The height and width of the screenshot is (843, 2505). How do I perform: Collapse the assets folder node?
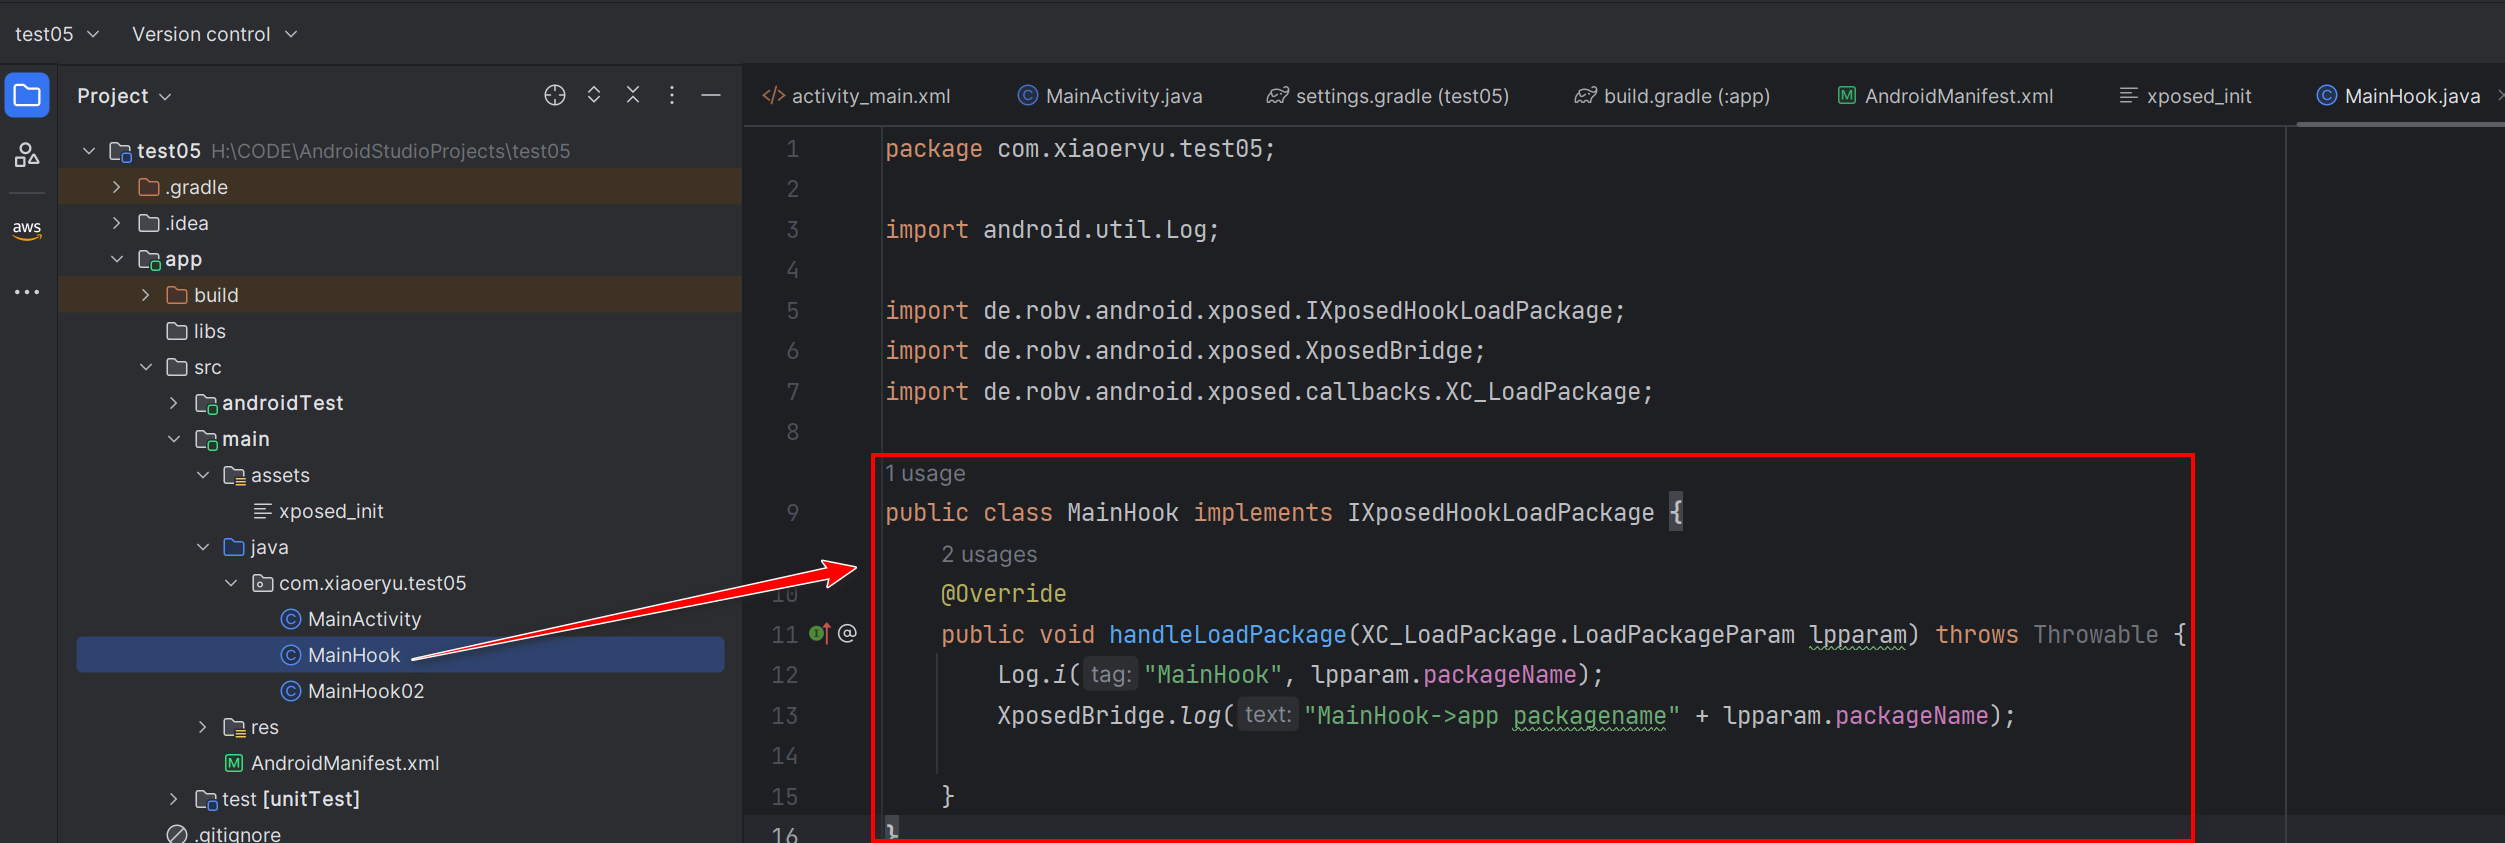pos(203,475)
